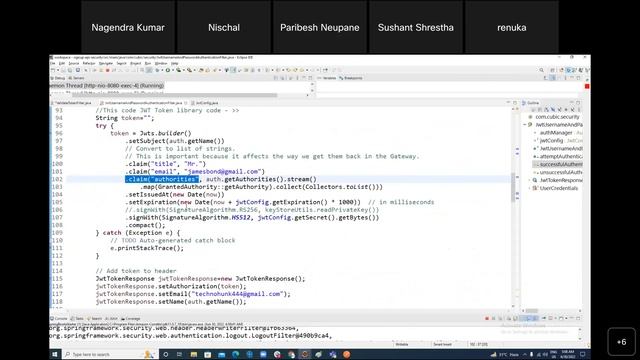Screen dimensions: 640x360
Task: Switch to the Console tab
Action: pyautogui.click(x=59, y=318)
